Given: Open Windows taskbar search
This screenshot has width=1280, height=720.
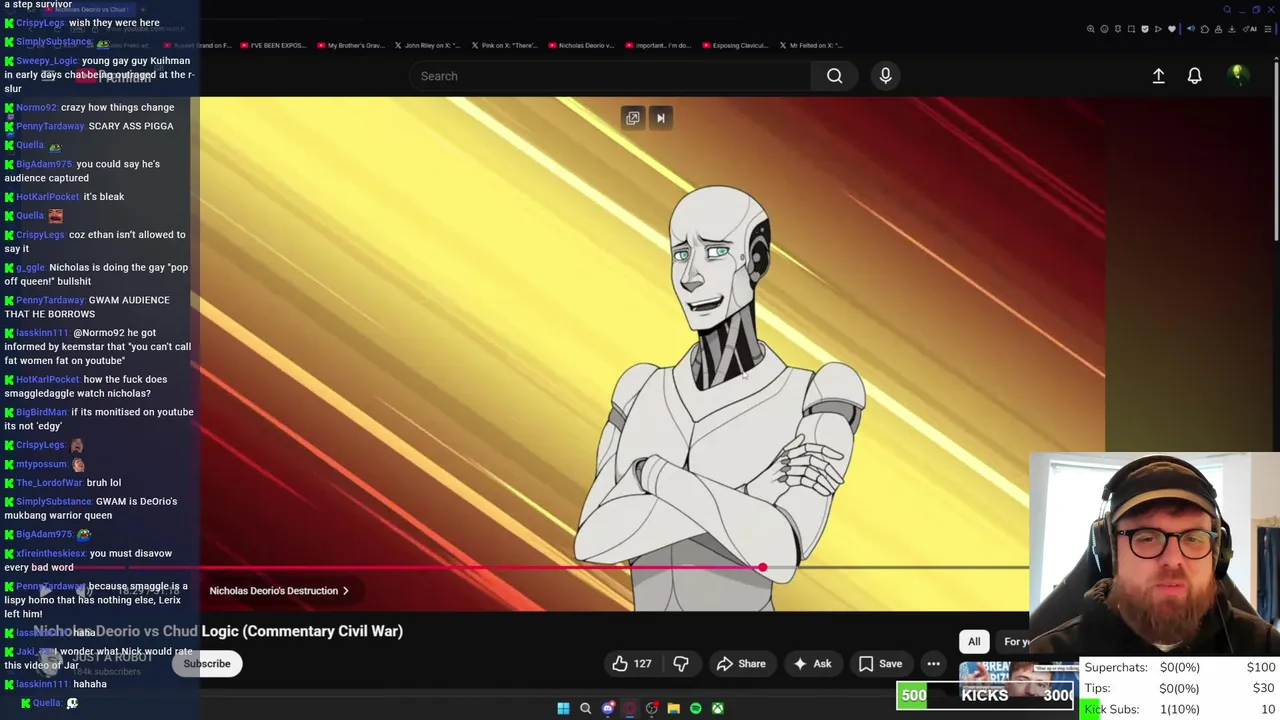Looking at the screenshot, I should [x=585, y=709].
